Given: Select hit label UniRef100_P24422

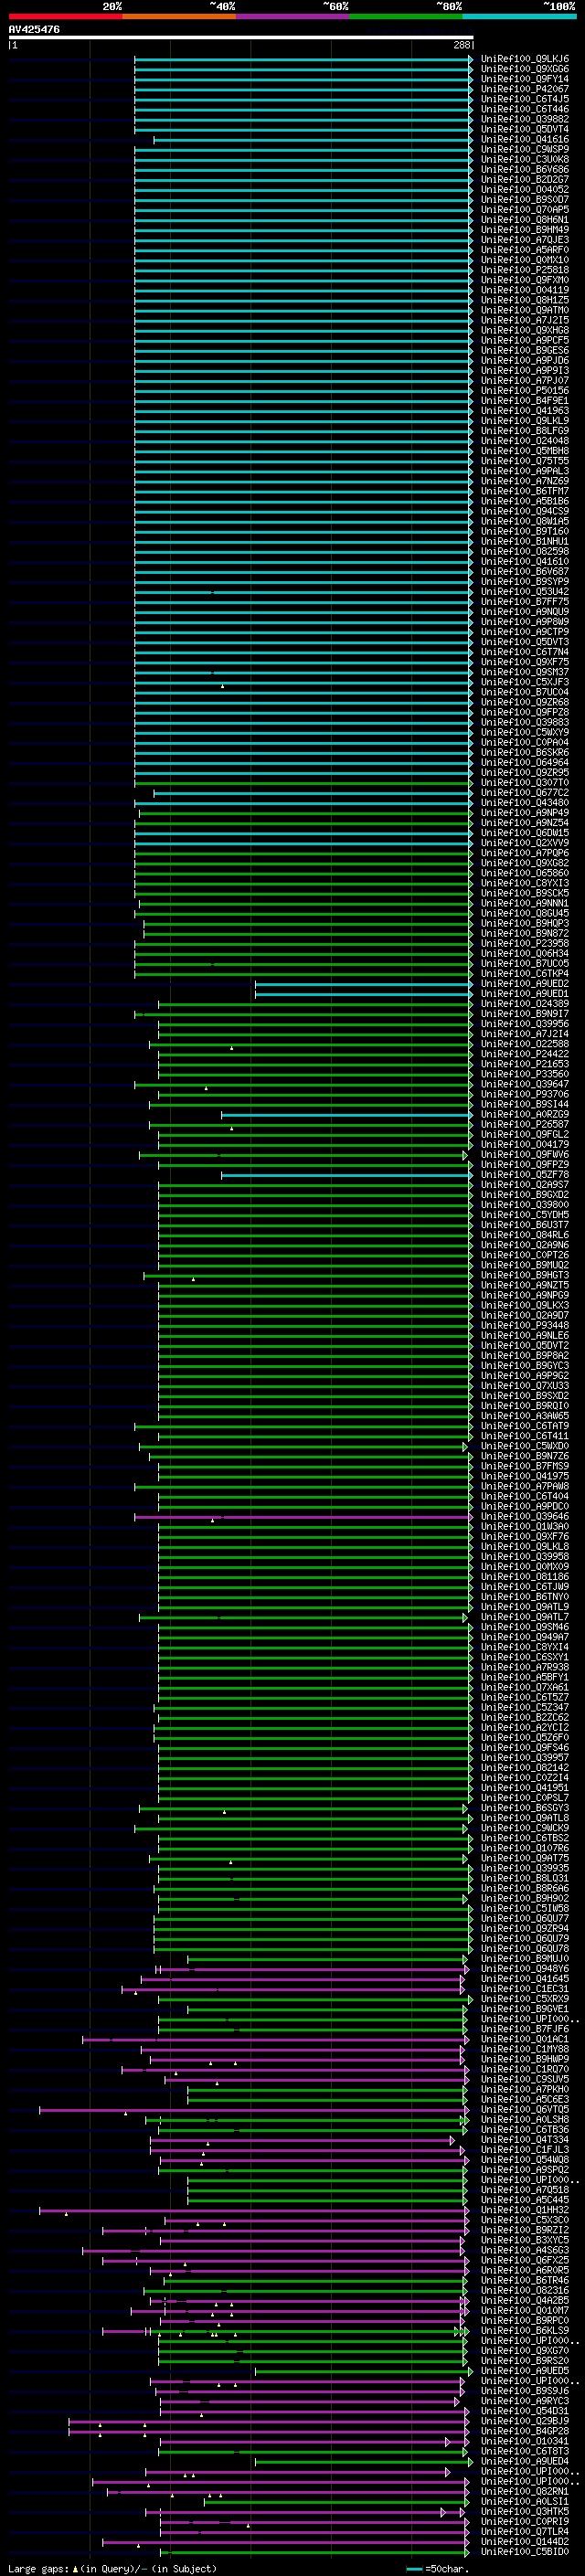Looking at the screenshot, I should (525, 1053).
